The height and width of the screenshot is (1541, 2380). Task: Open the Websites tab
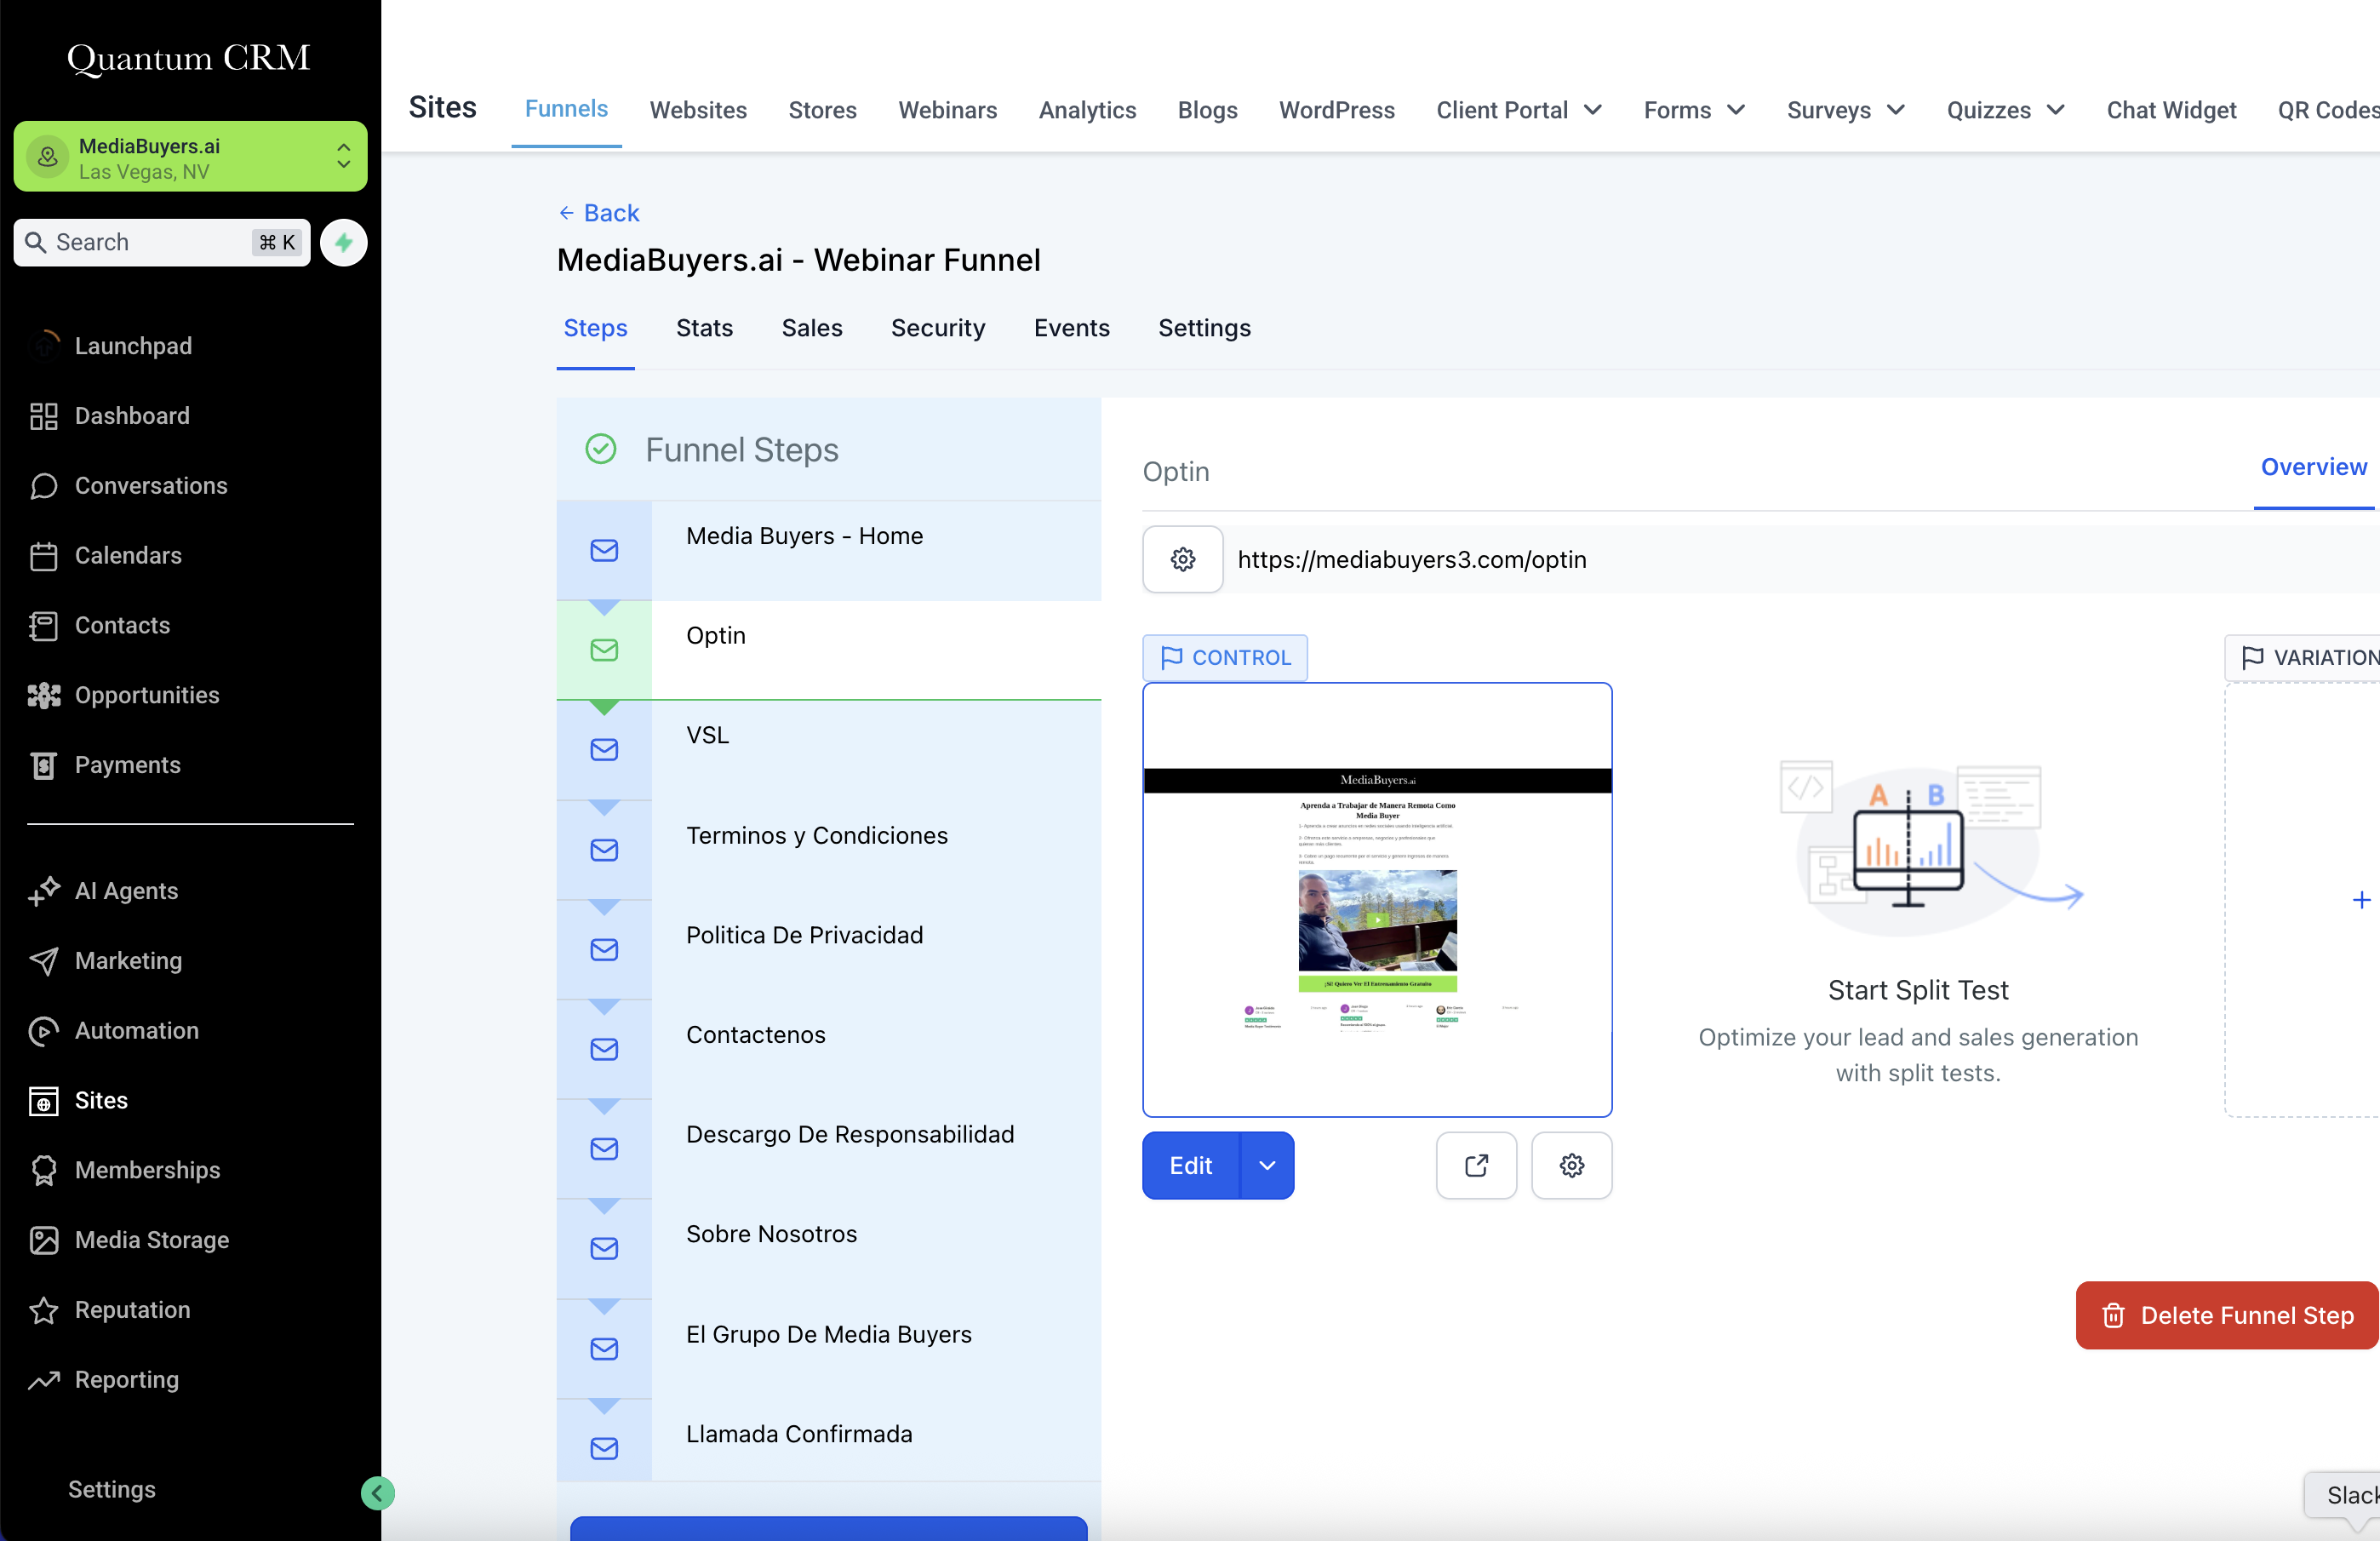[697, 110]
